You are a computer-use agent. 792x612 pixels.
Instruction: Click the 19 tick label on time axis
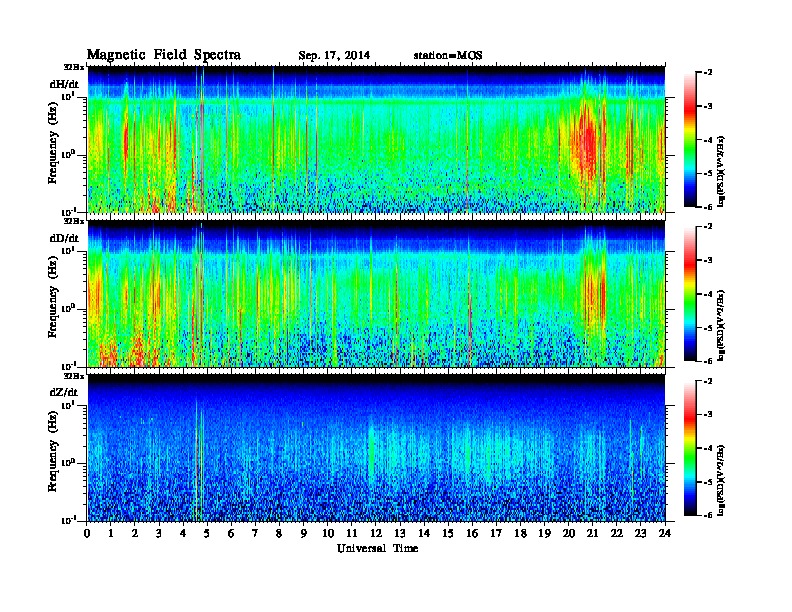tap(544, 533)
